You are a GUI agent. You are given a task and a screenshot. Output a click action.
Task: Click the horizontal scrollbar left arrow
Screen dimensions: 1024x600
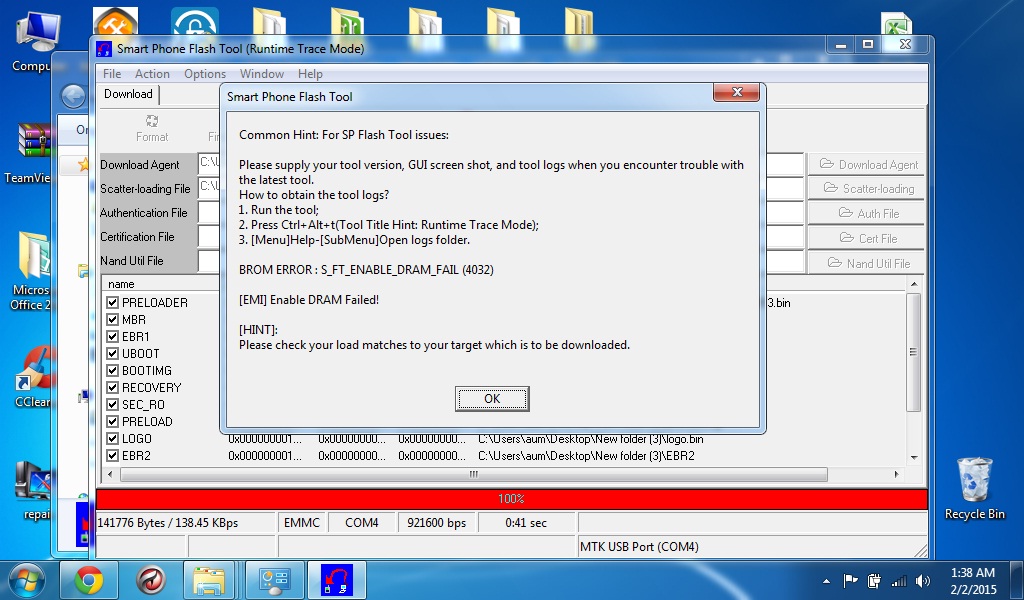click(110, 474)
